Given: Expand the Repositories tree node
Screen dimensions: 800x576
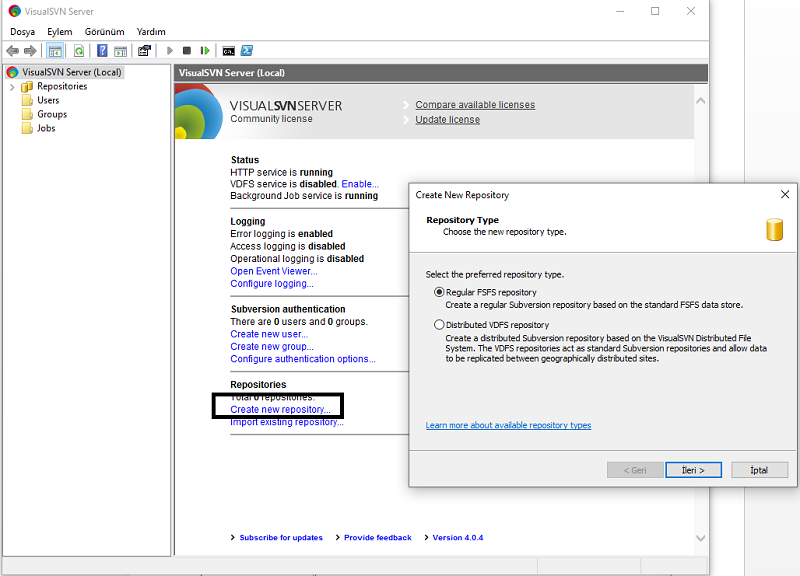Looking at the screenshot, I should pyautogui.click(x=12, y=87).
